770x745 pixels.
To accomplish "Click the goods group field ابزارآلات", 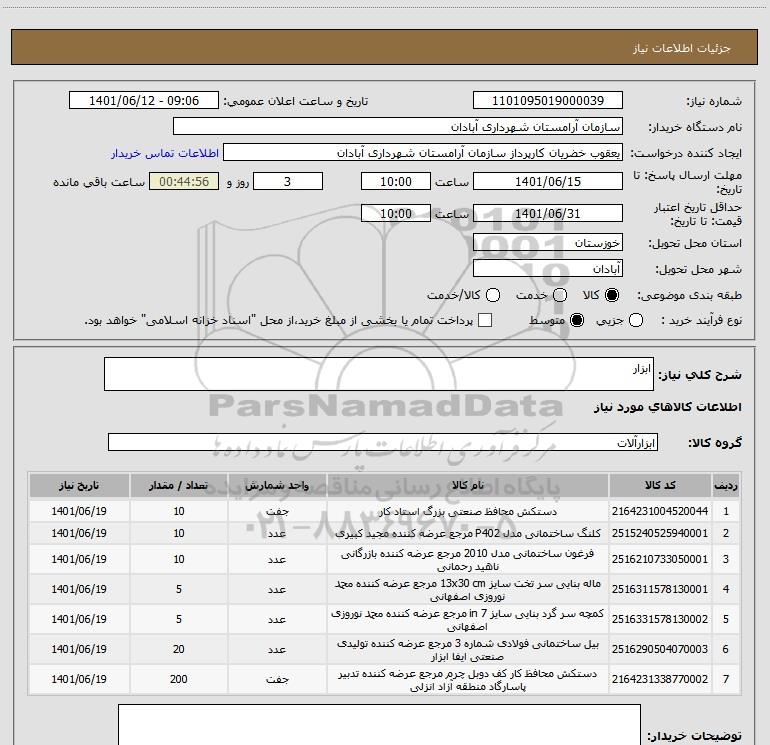I will click(383, 442).
